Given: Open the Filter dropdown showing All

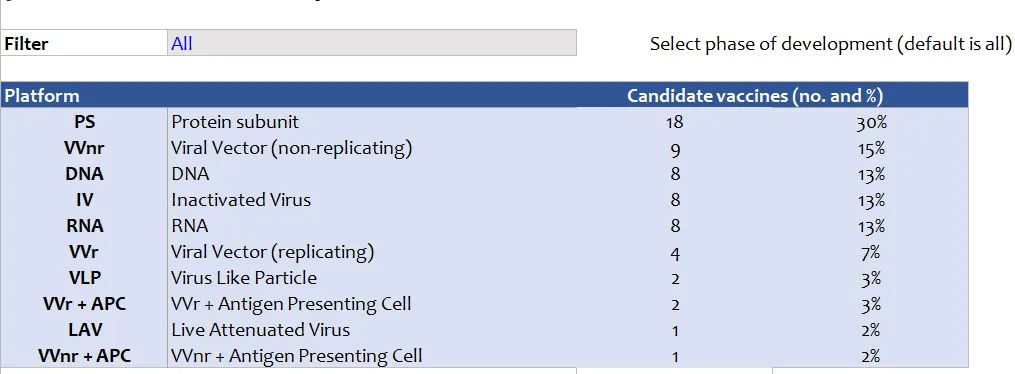Looking at the screenshot, I should [372, 43].
